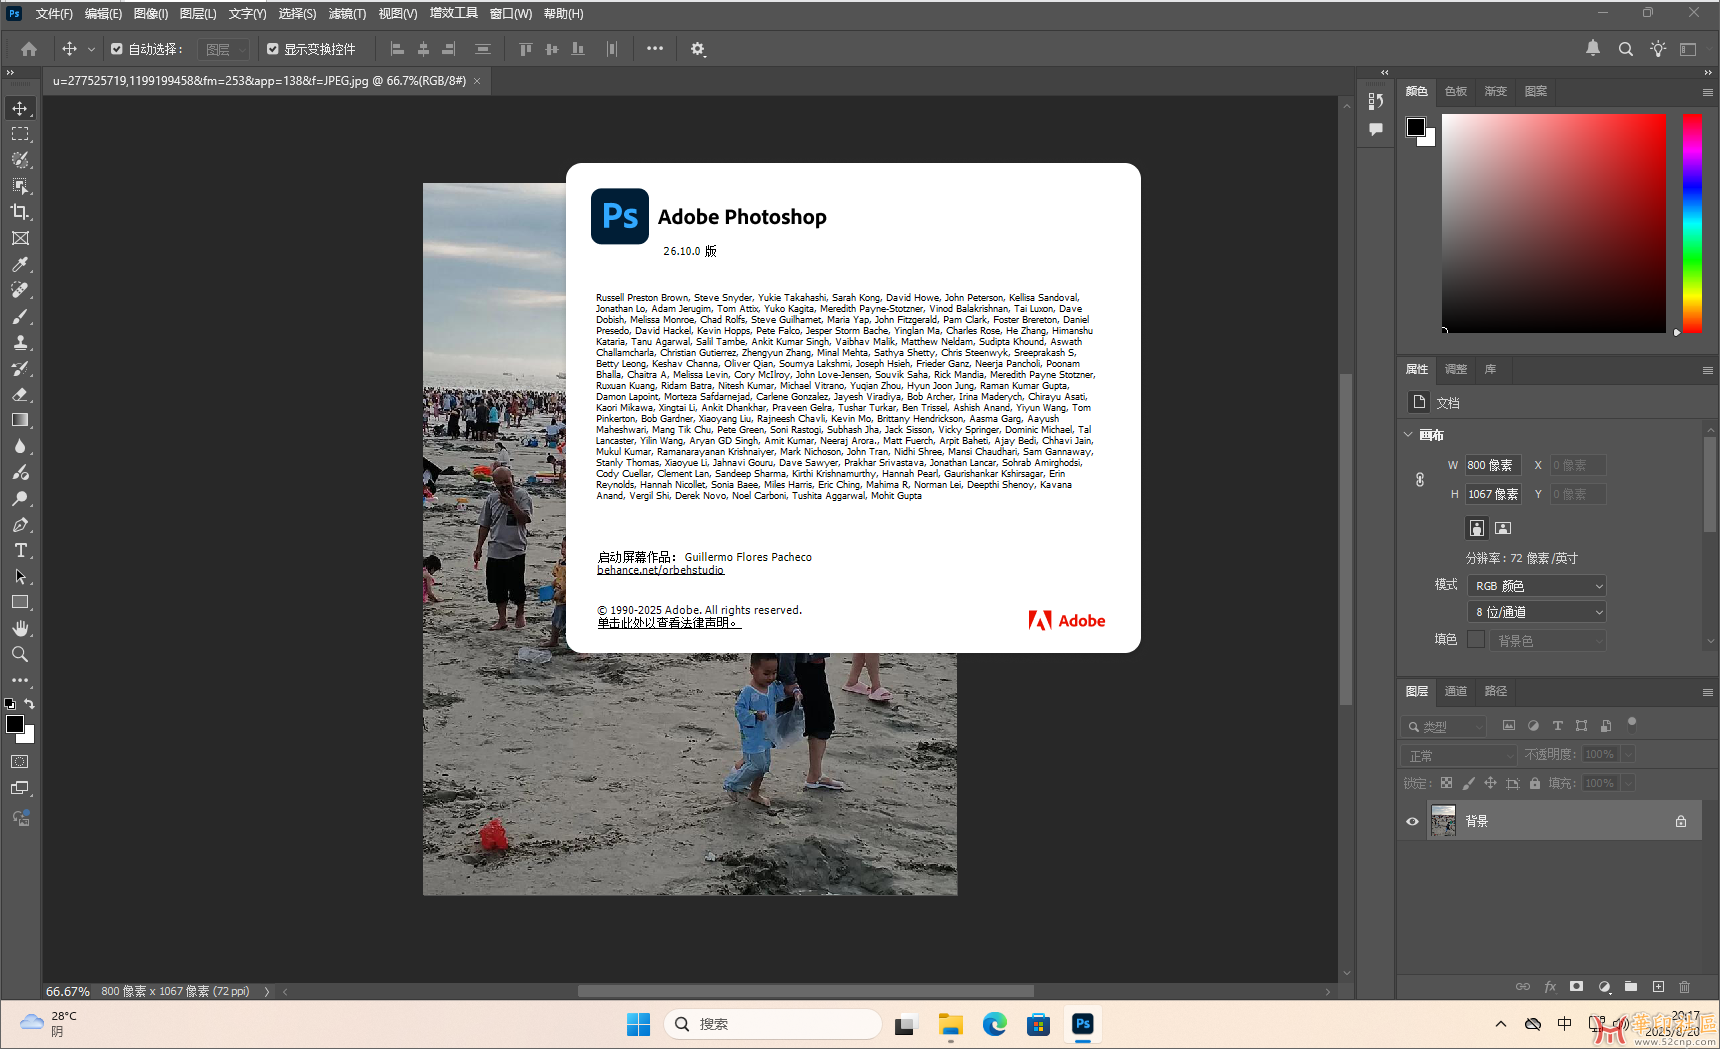Click the three-dots more options in options bar
1720x1049 pixels.
tap(654, 48)
